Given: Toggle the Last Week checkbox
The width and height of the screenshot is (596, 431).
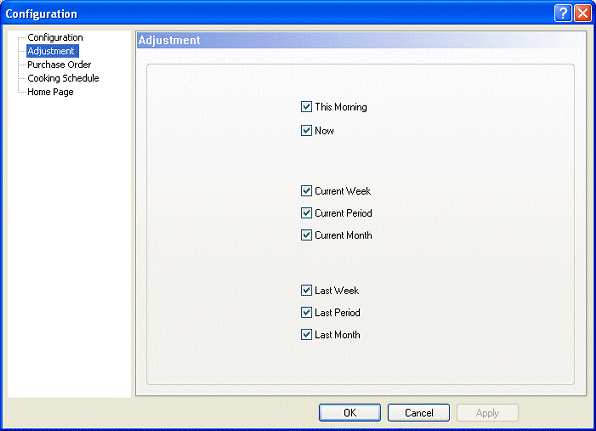Looking at the screenshot, I should [x=306, y=290].
